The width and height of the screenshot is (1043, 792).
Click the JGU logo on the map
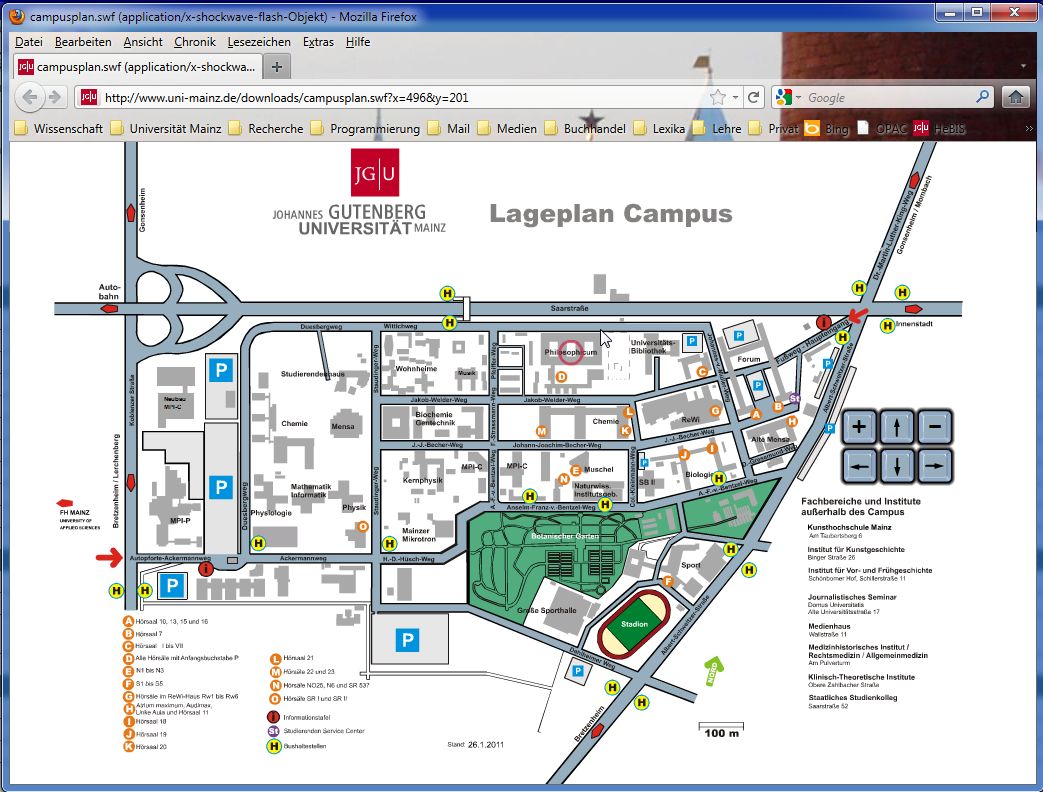tap(375, 173)
